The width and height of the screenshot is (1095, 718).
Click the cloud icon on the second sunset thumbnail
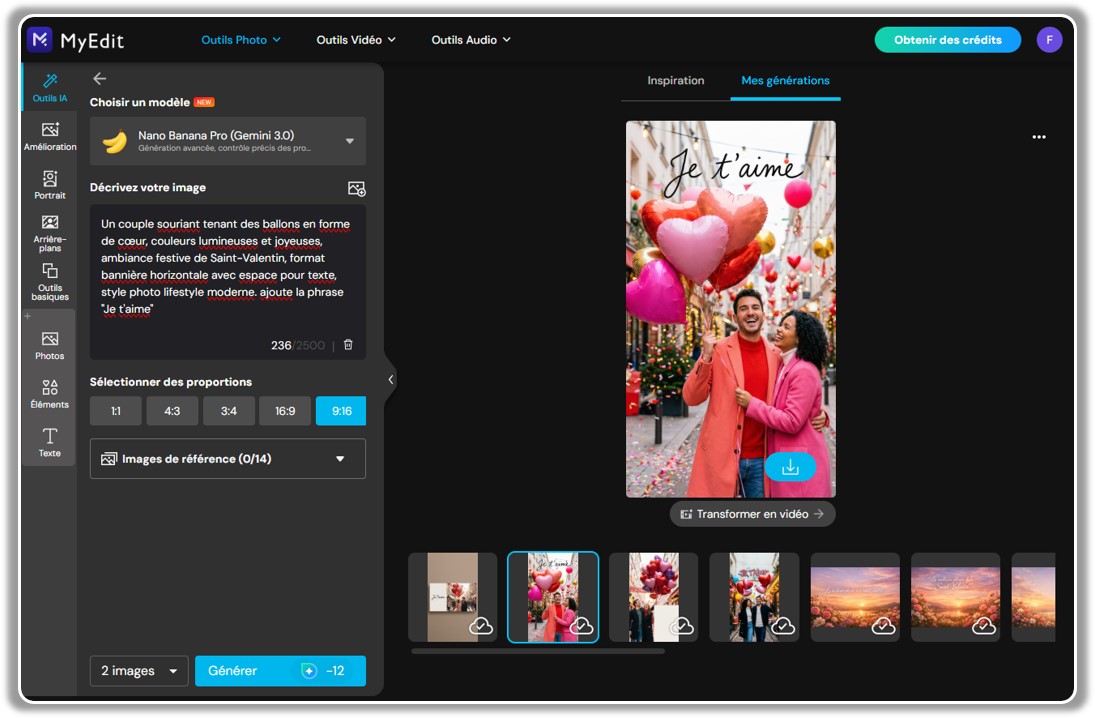pos(983,626)
